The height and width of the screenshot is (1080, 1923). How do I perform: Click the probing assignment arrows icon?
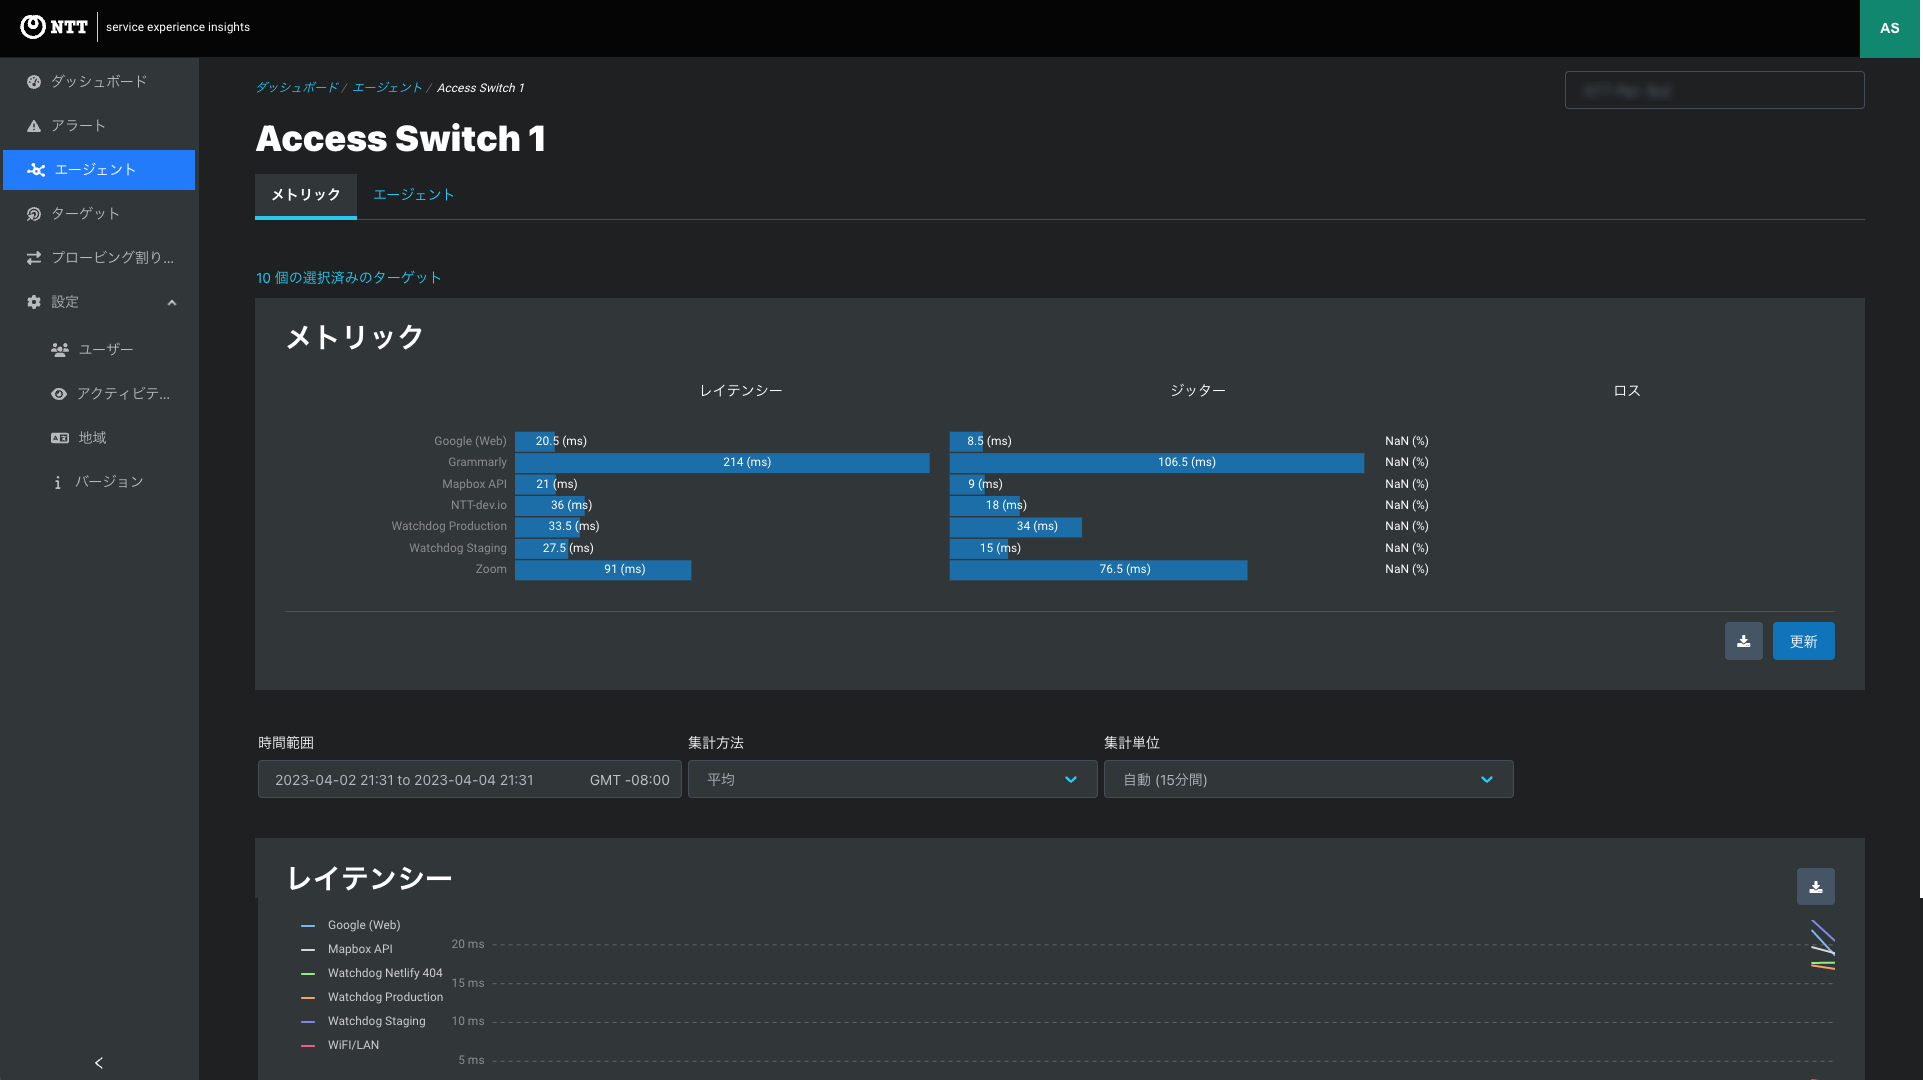(34, 258)
